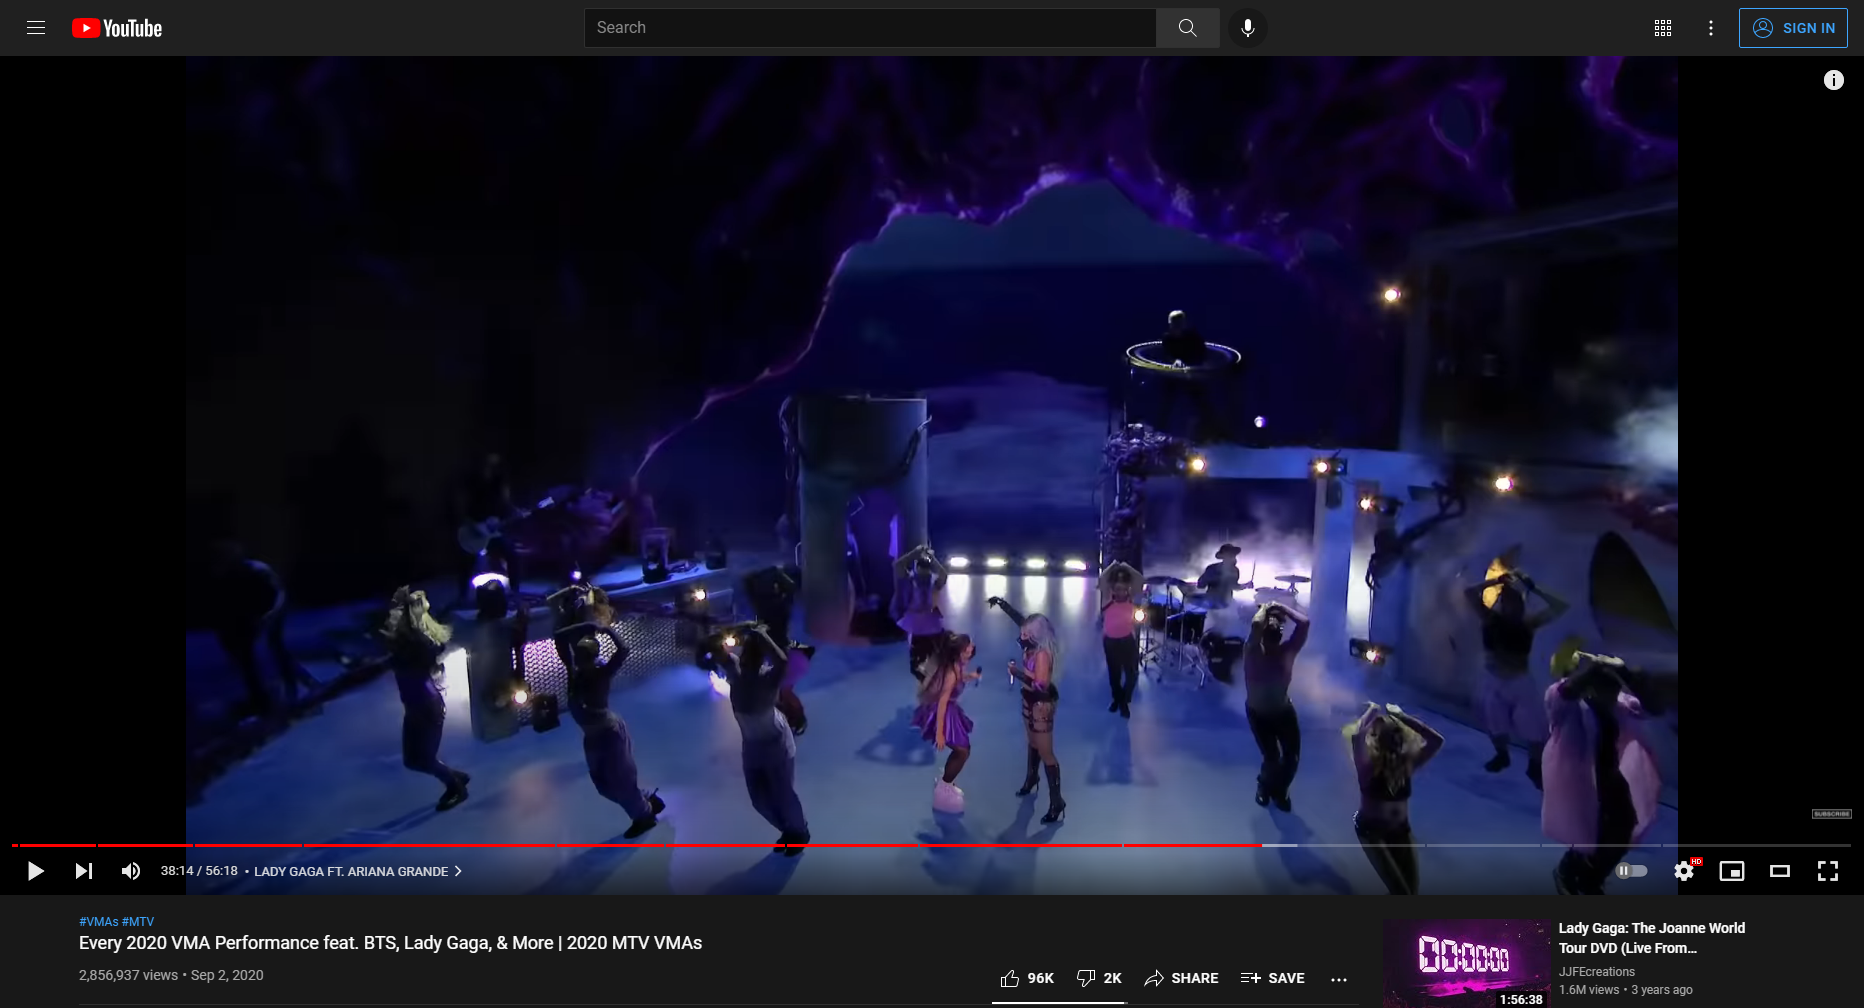Play the paused video
Screen dimensions: 1864x1008
pos(35,871)
